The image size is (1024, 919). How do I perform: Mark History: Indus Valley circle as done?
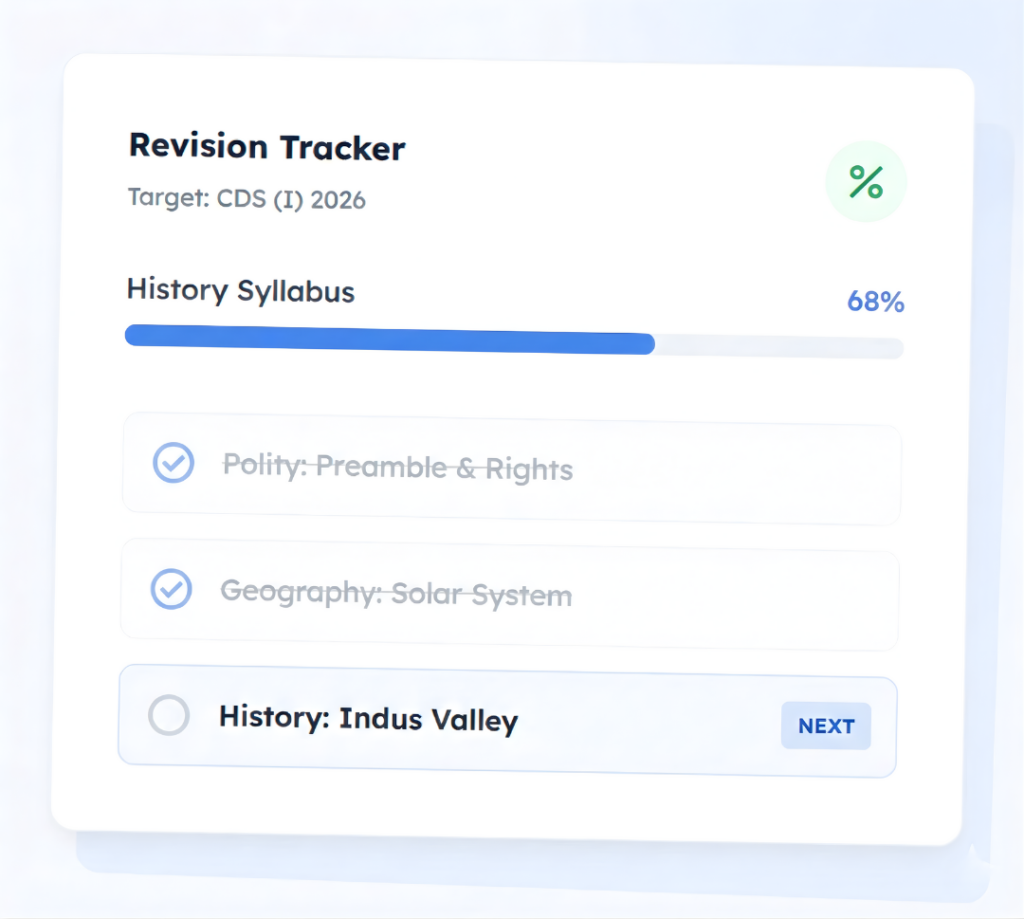coord(168,716)
